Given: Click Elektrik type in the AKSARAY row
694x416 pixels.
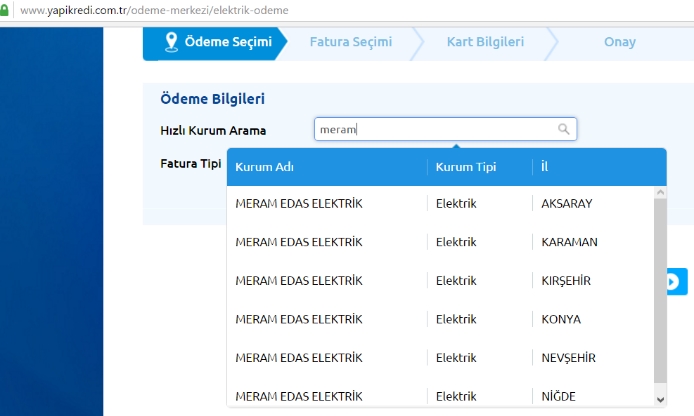Looking at the screenshot, I should tap(456, 204).
